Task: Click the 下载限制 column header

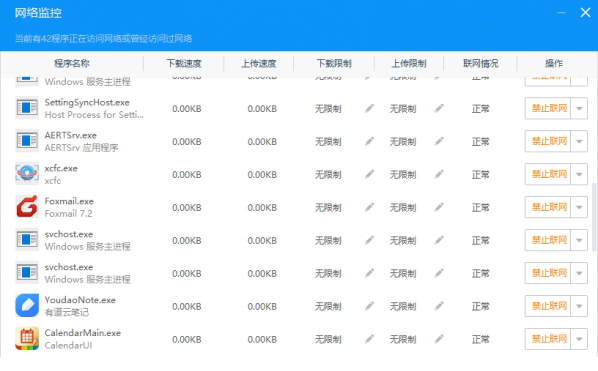Action: click(334, 63)
